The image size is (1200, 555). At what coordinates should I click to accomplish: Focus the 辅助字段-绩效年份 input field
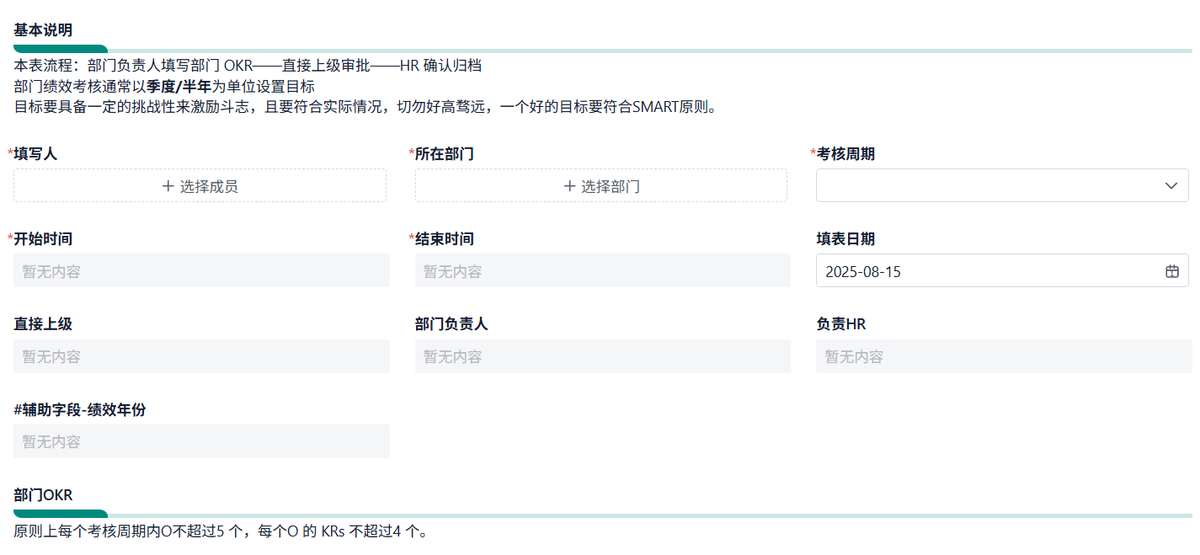[x=201, y=442]
